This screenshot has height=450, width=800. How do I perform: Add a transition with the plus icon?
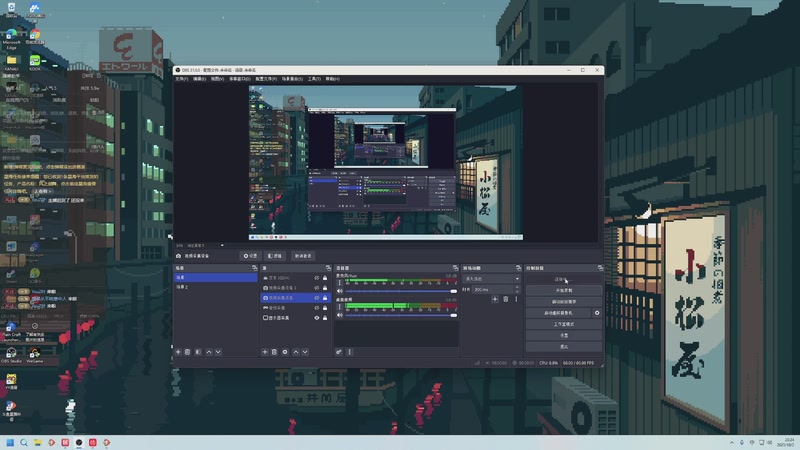(x=495, y=299)
